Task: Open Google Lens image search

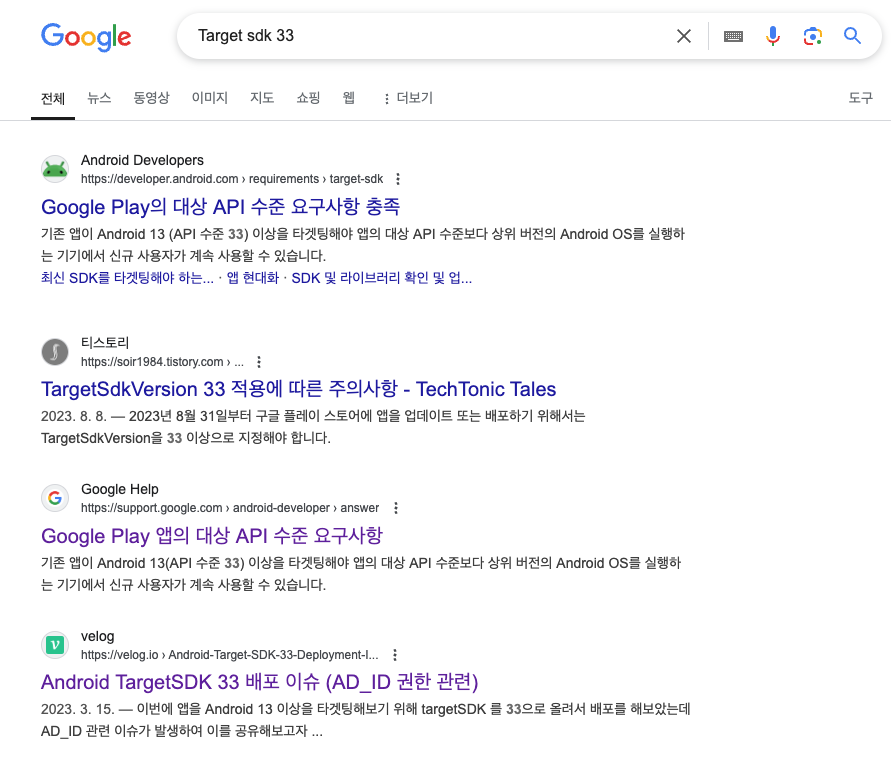Action: [x=813, y=36]
